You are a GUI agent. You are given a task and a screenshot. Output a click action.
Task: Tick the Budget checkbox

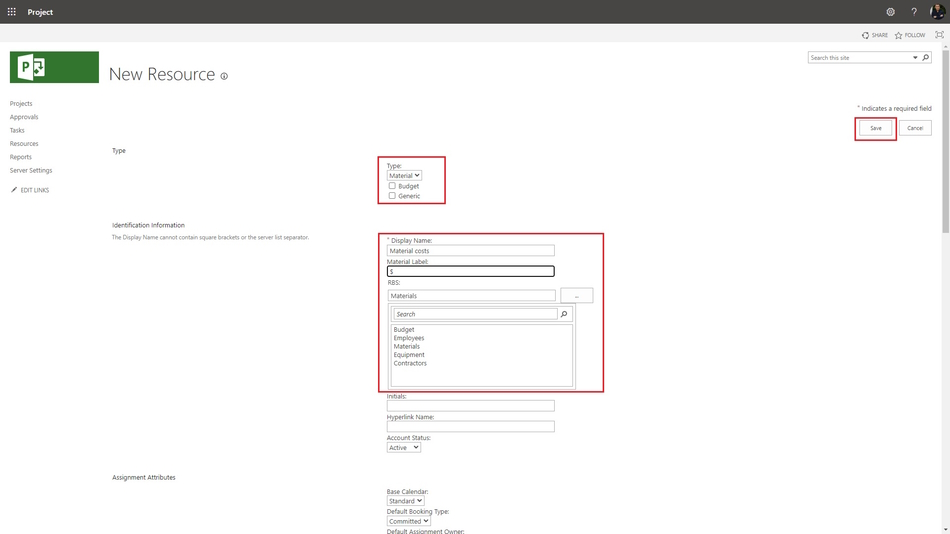392,185
